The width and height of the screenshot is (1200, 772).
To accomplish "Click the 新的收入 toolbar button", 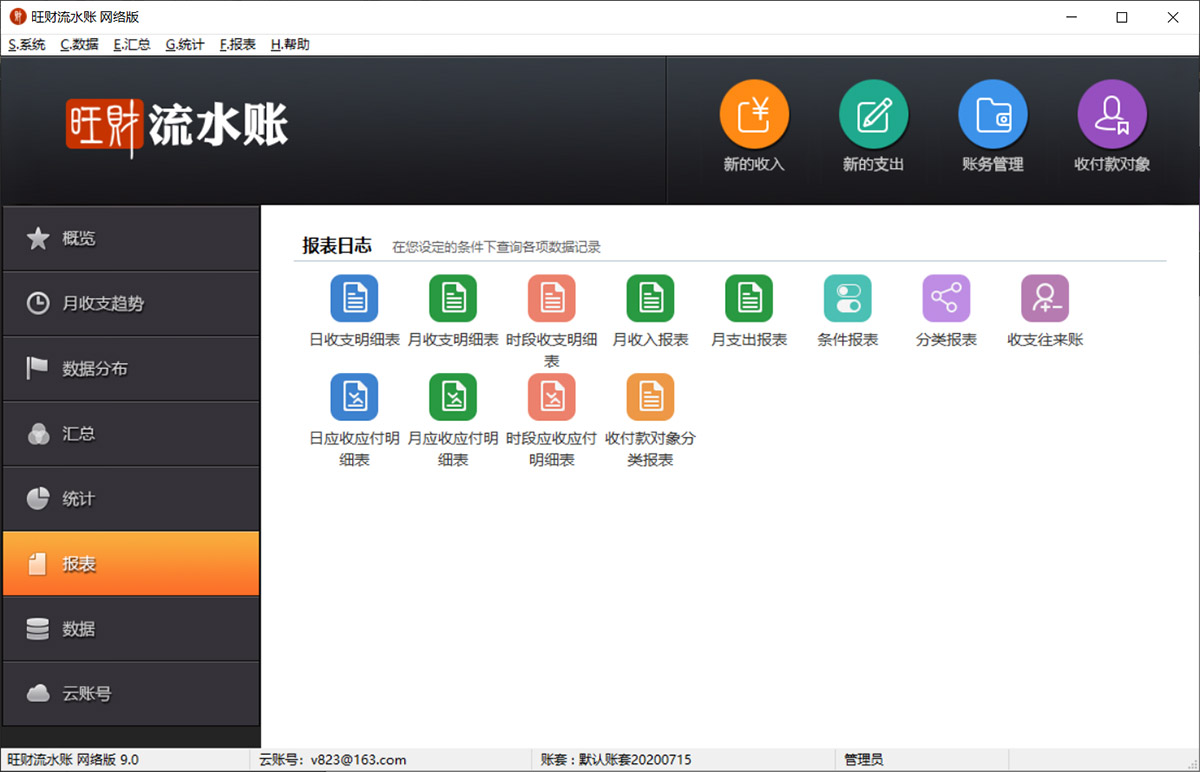I will (754, 115).
